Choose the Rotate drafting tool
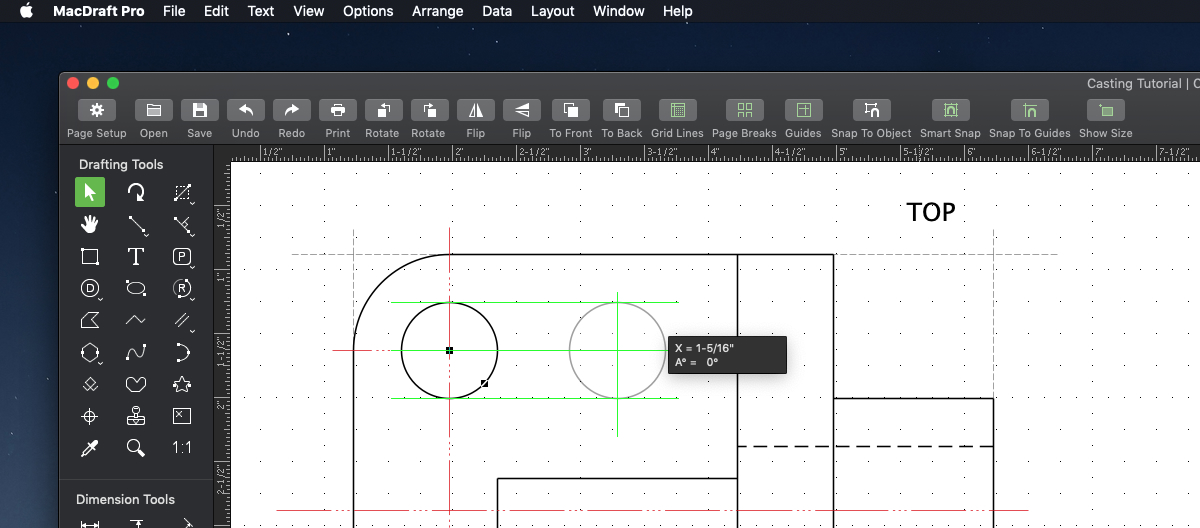Image resolution: width=1200 pixels, height=528 pixels. 136,192
